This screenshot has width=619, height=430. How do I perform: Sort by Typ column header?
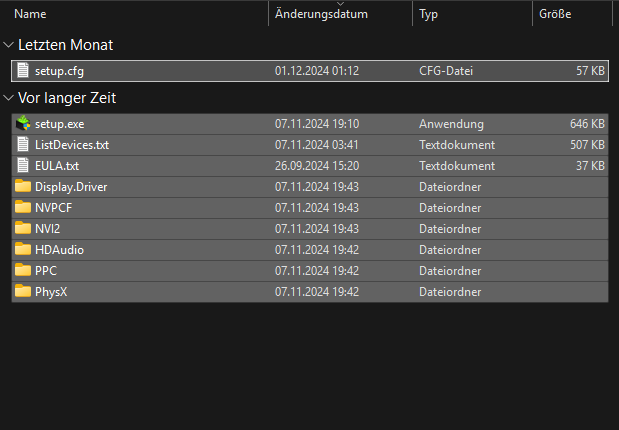pos(429,15)
